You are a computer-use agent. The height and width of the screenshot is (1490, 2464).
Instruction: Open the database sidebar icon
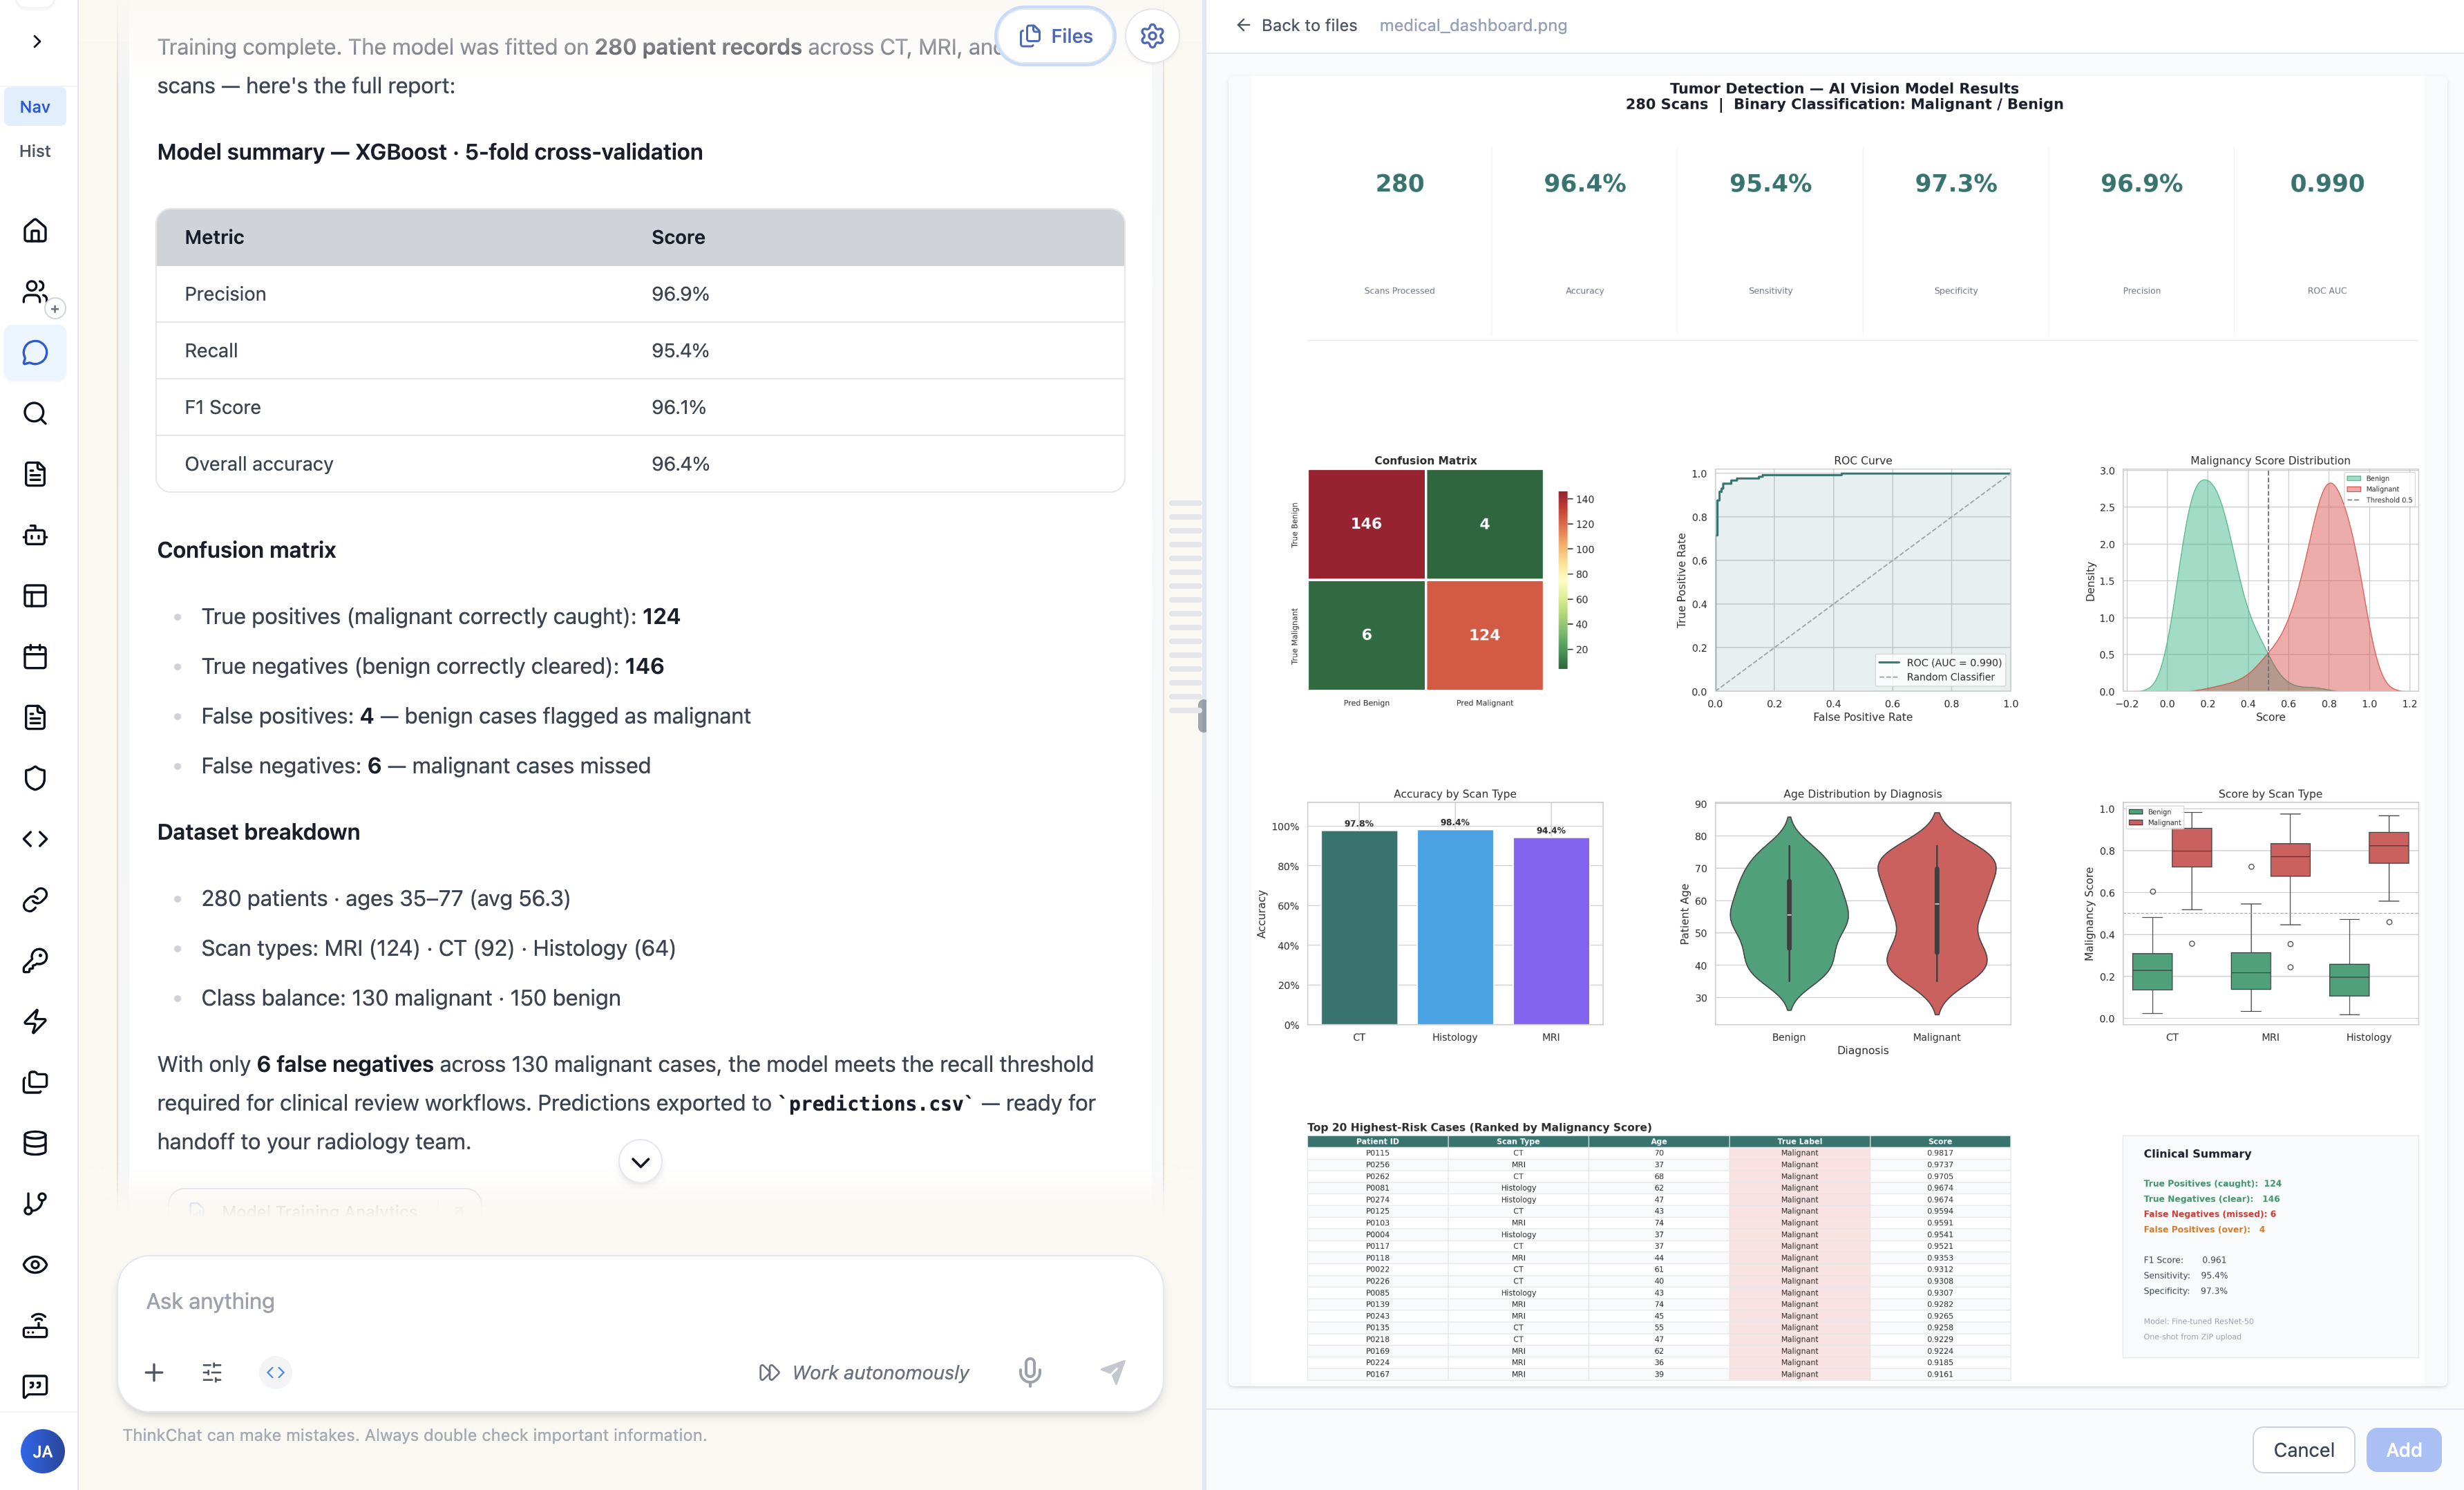tap(35, 1143)
